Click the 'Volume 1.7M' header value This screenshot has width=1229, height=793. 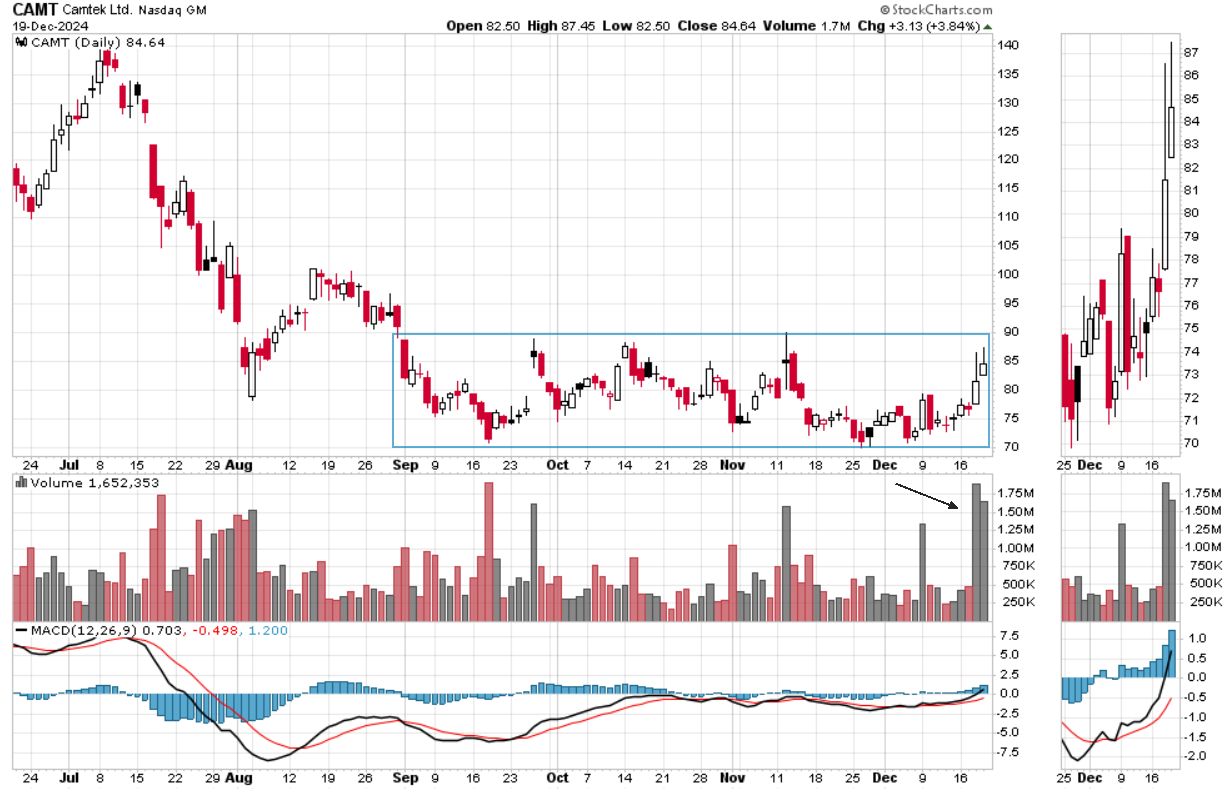coord(806,26)
